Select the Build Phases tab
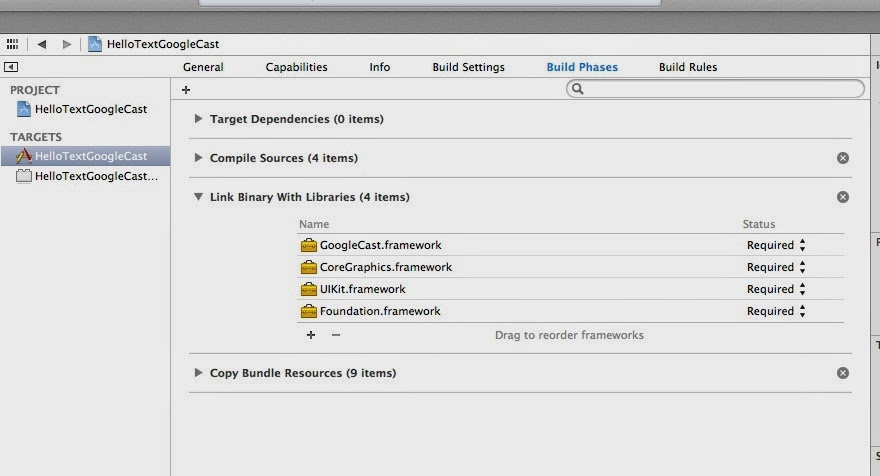The width and height of the screenshot is (880, 476). 582,67
